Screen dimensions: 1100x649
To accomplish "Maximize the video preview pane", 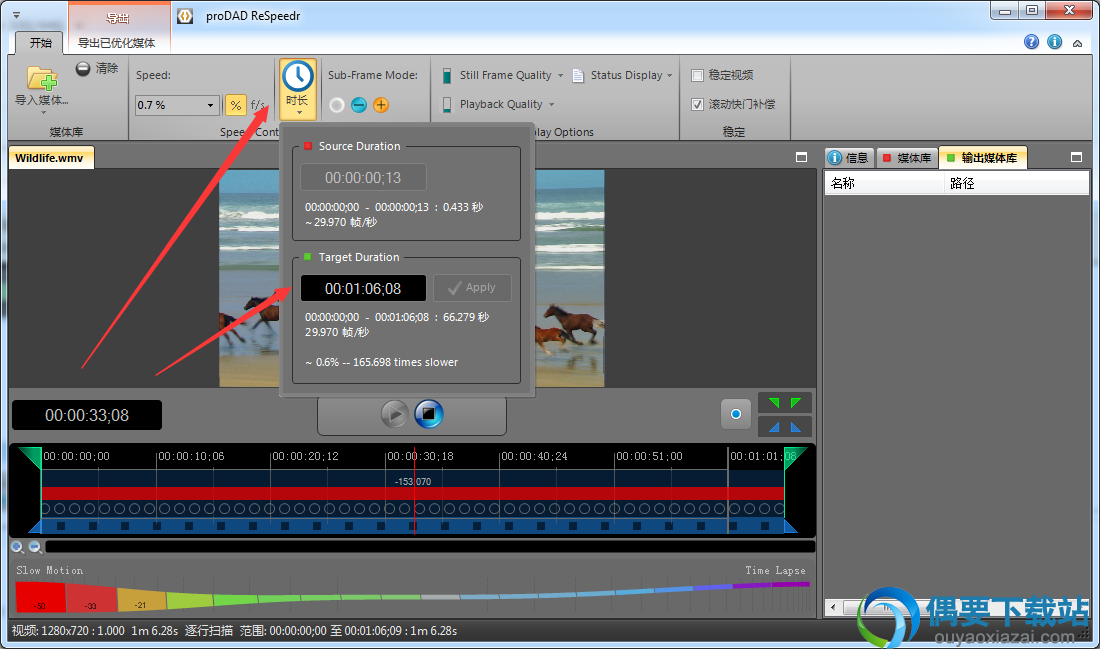I will 802,158.
